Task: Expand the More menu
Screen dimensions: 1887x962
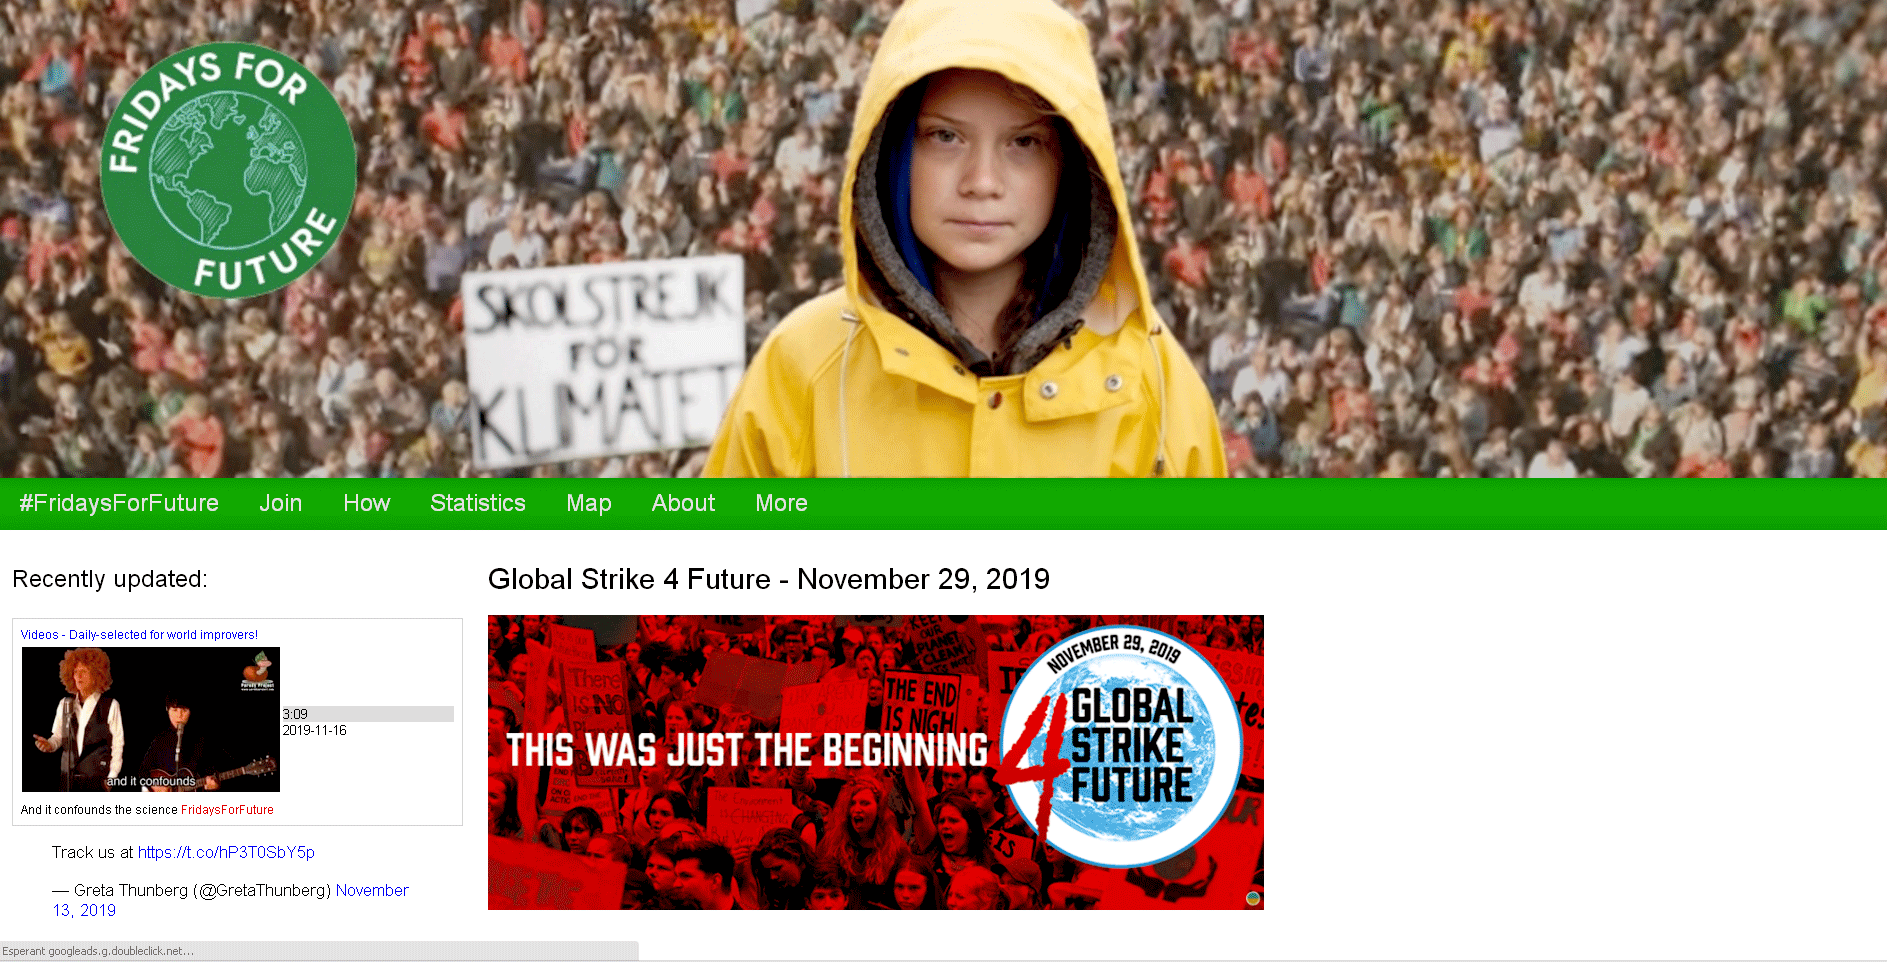Action: 782,503
